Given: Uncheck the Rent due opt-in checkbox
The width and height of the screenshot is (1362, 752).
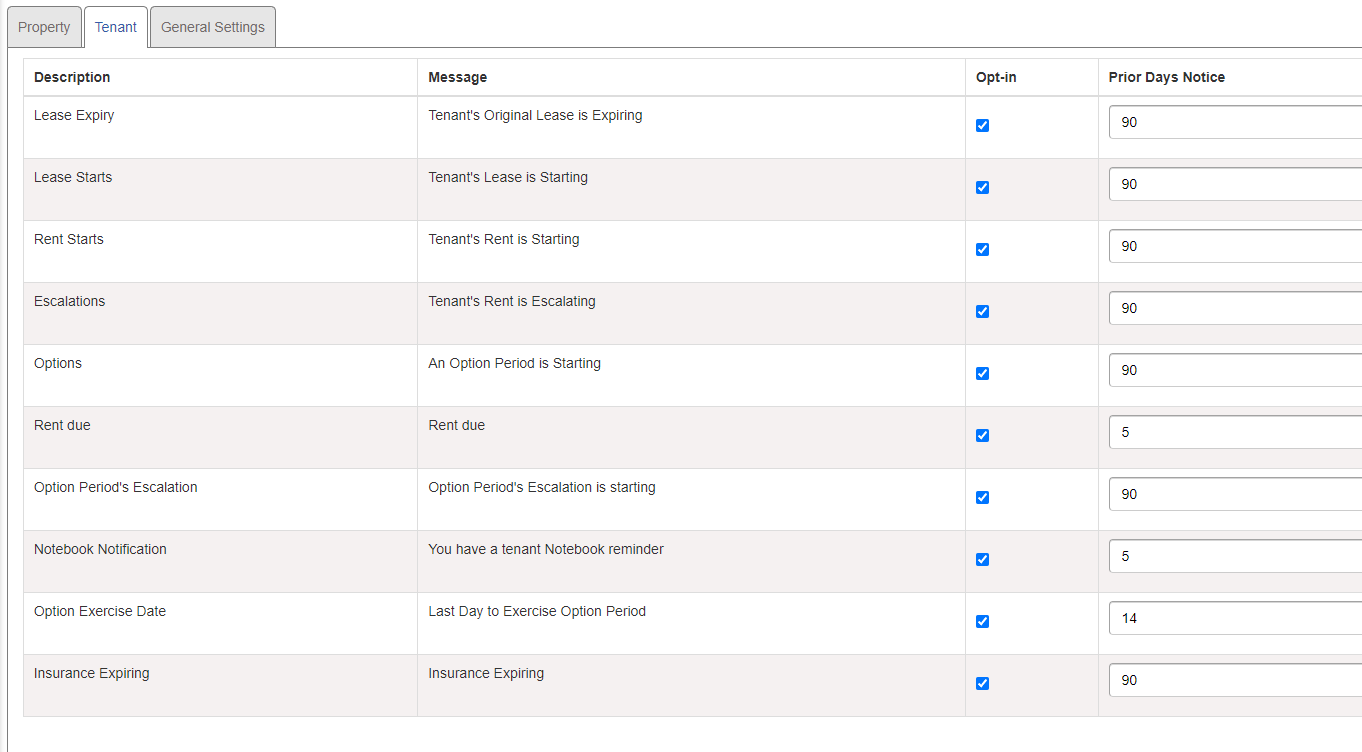Looking at the screenshot, I should [982, 435].
